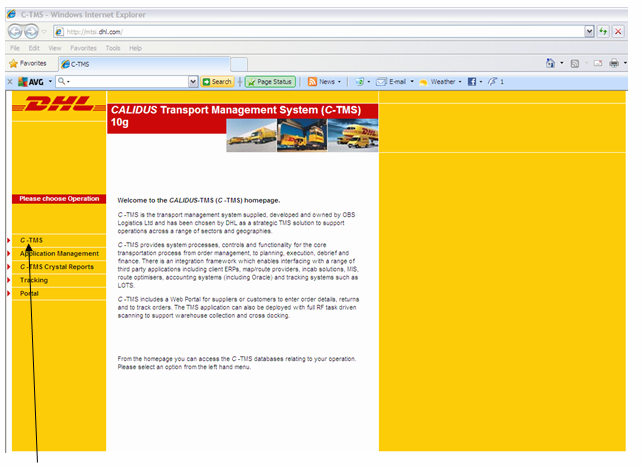Click the red arrow beside Application Management
The width and height of the screenshot is (642, 466).
[9, 254]
